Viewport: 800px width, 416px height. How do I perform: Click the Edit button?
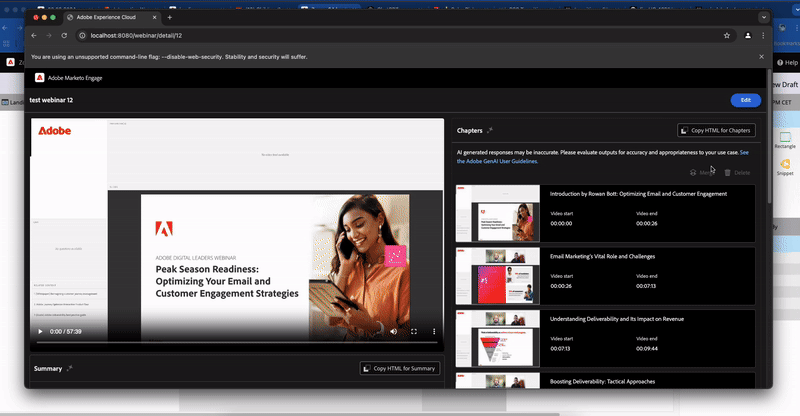coord(745,100)
